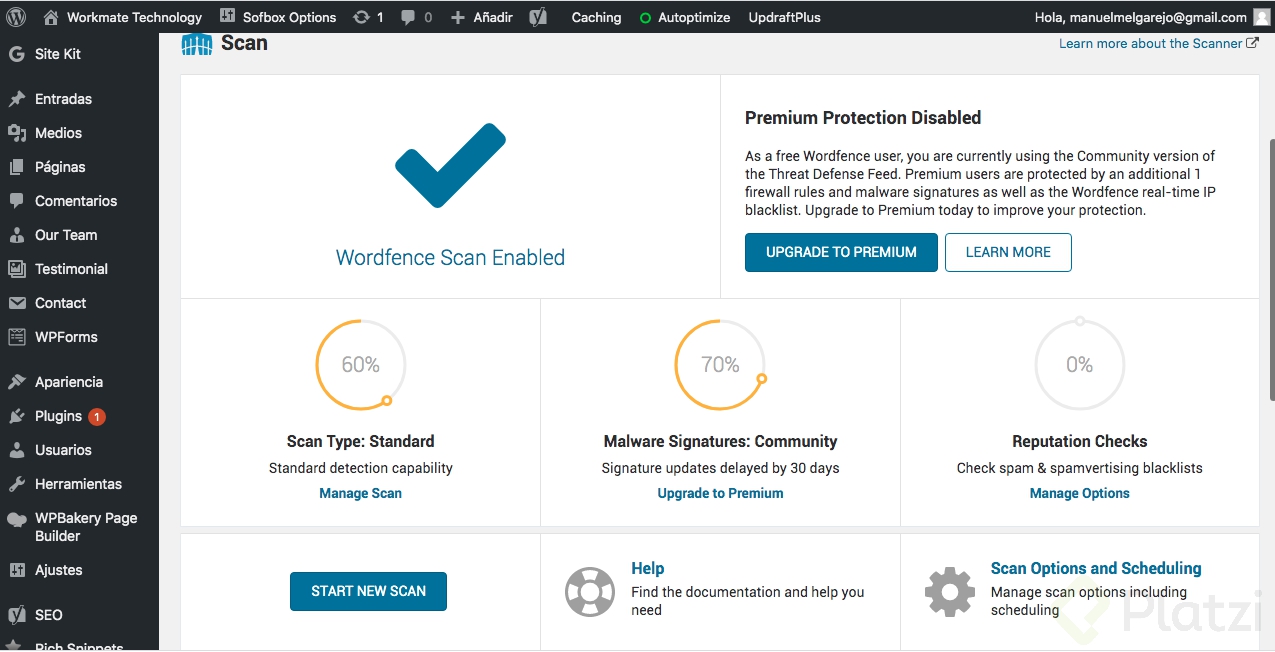The width and height of the screenshot is (1275, 652).
Task: Click the gear icon for Scan Options
Action: click(949, 591)
